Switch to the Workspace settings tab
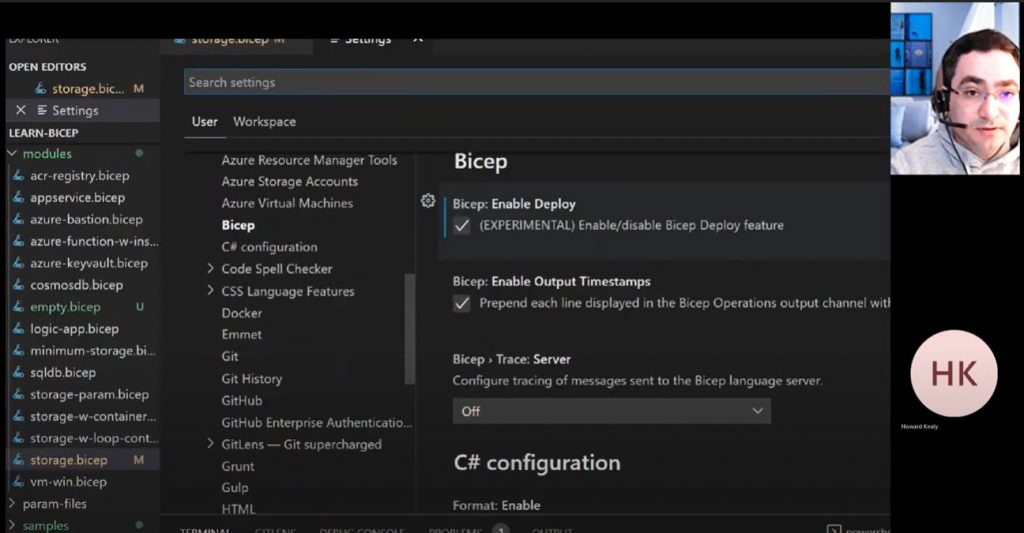1024x533 pixels. coord(264,122)
